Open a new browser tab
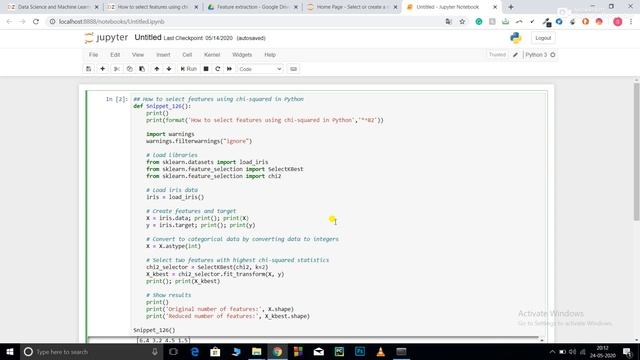This screenshot has height=360, width=640. 511,7
